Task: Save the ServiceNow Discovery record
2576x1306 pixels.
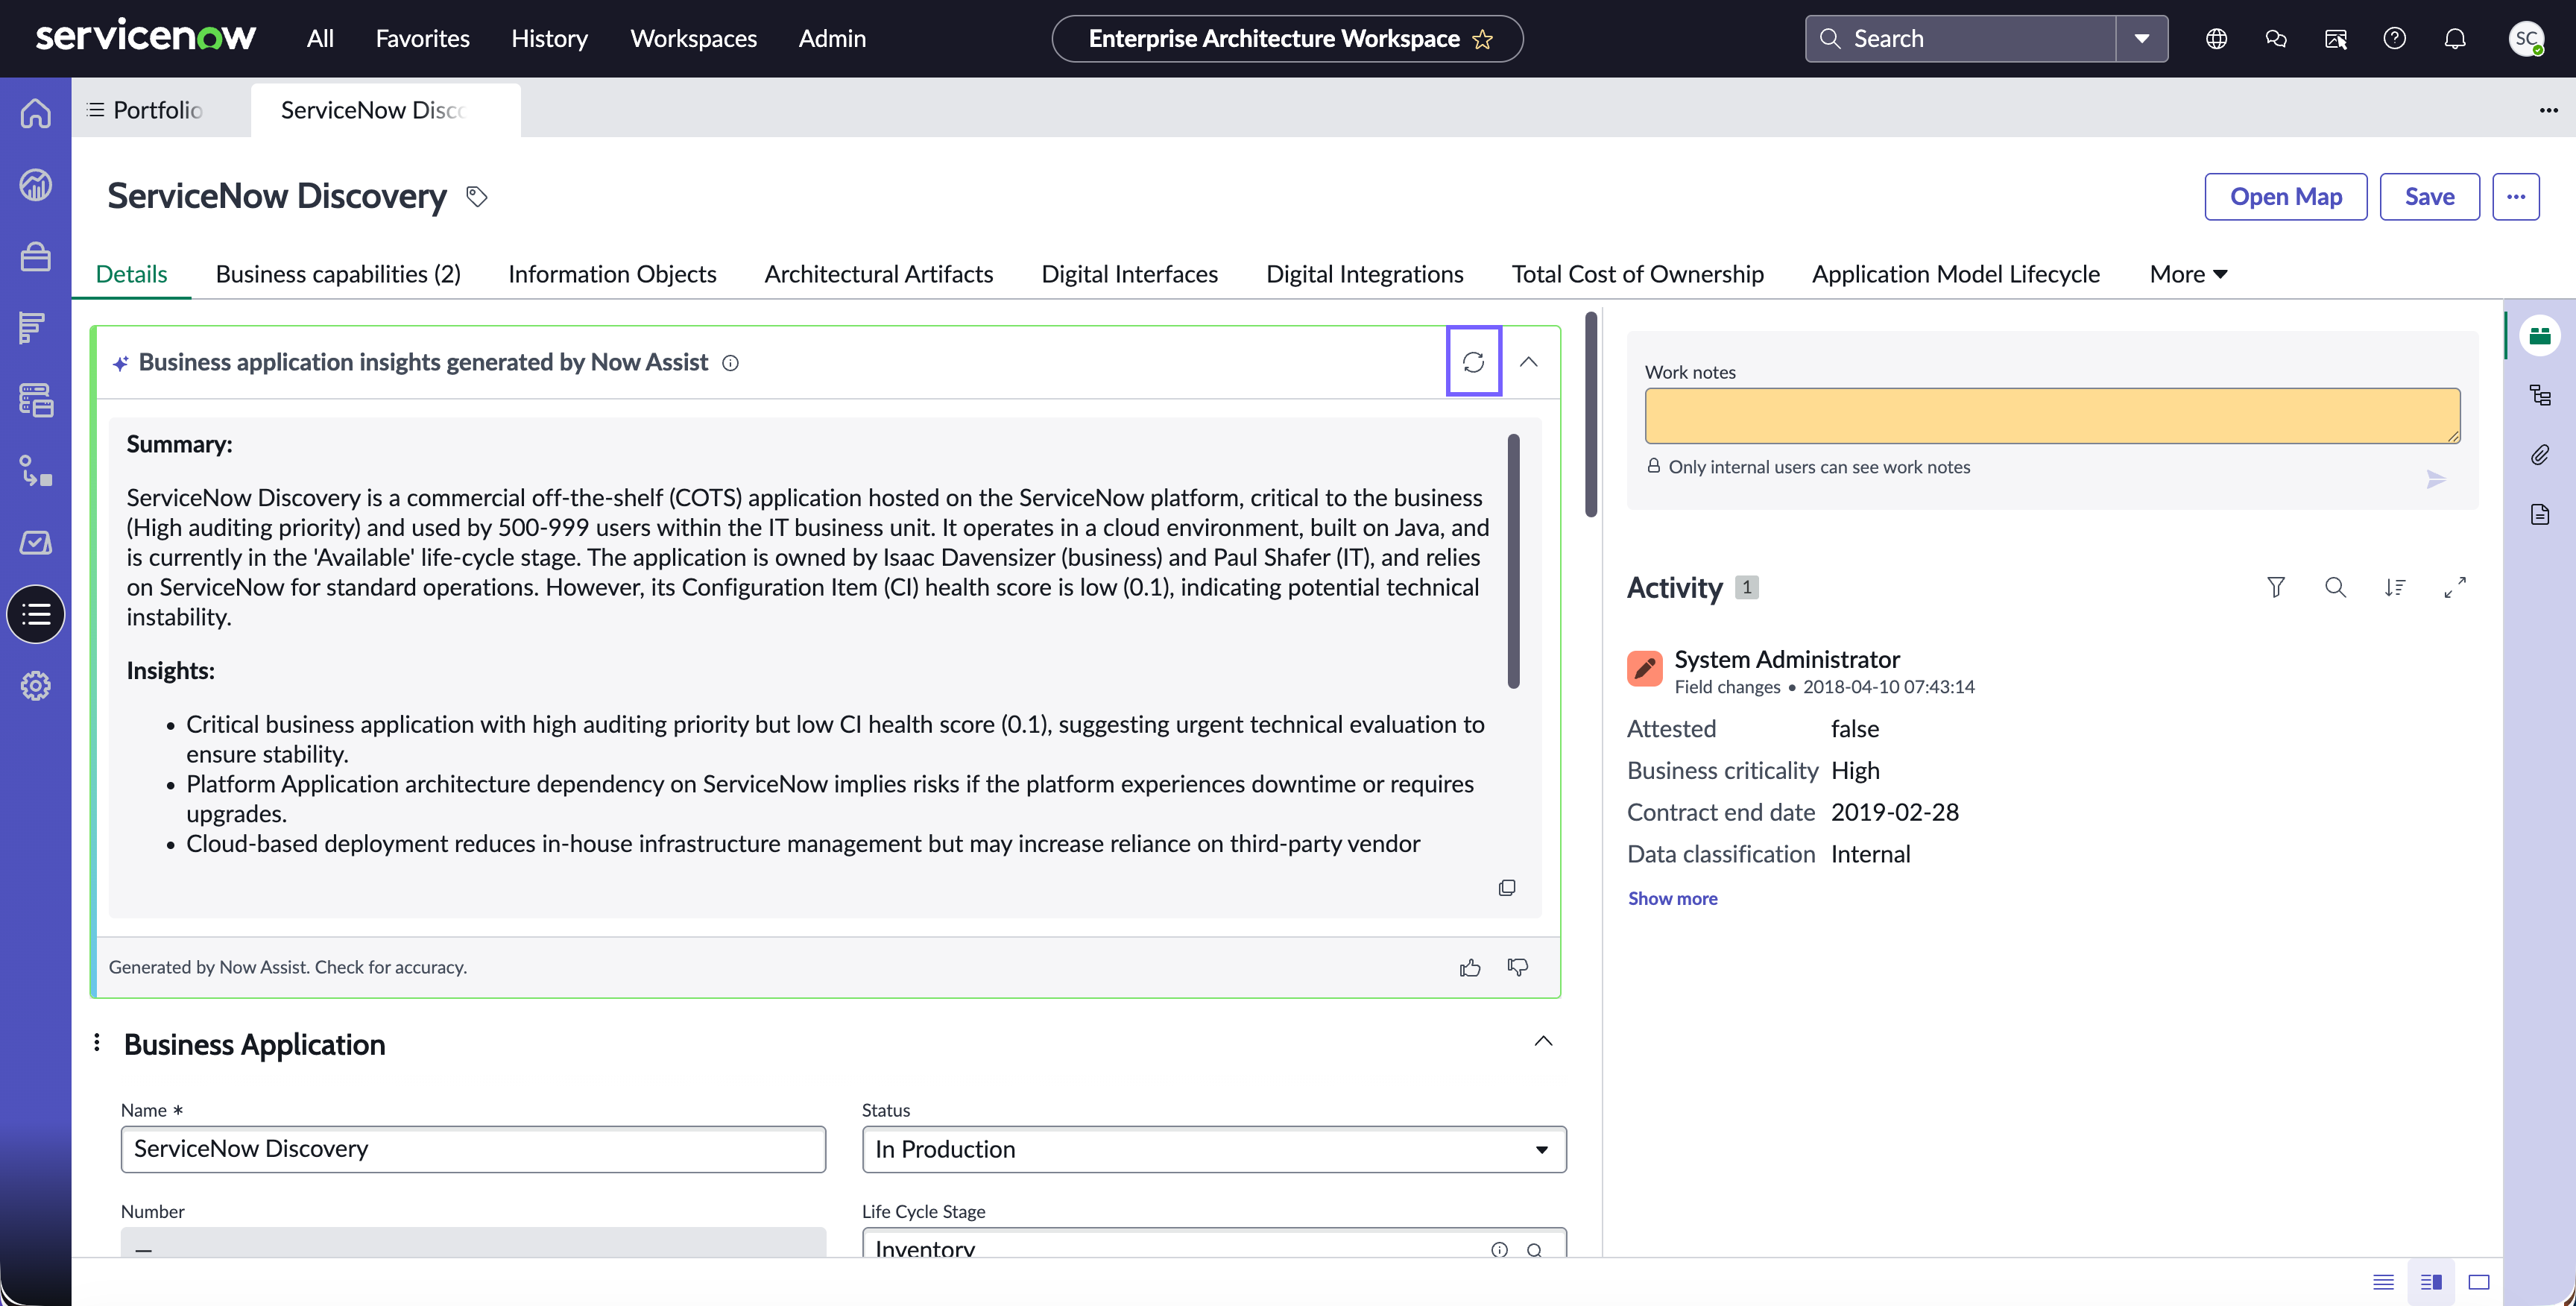Action: tap(2430, 197)
